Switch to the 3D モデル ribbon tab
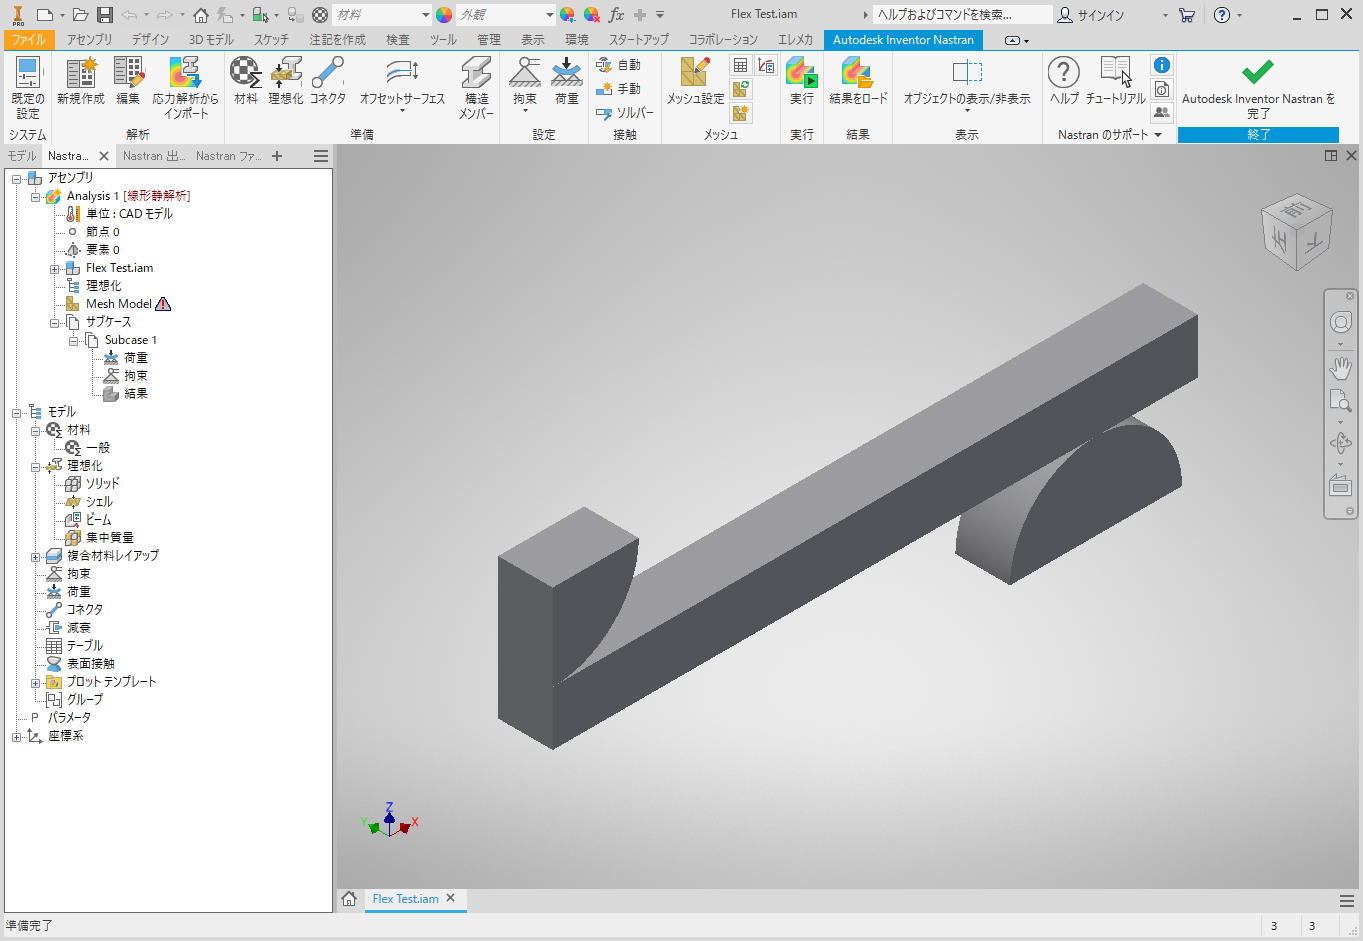The width and height of the screenshot is (1363, 941). [211, 40]
